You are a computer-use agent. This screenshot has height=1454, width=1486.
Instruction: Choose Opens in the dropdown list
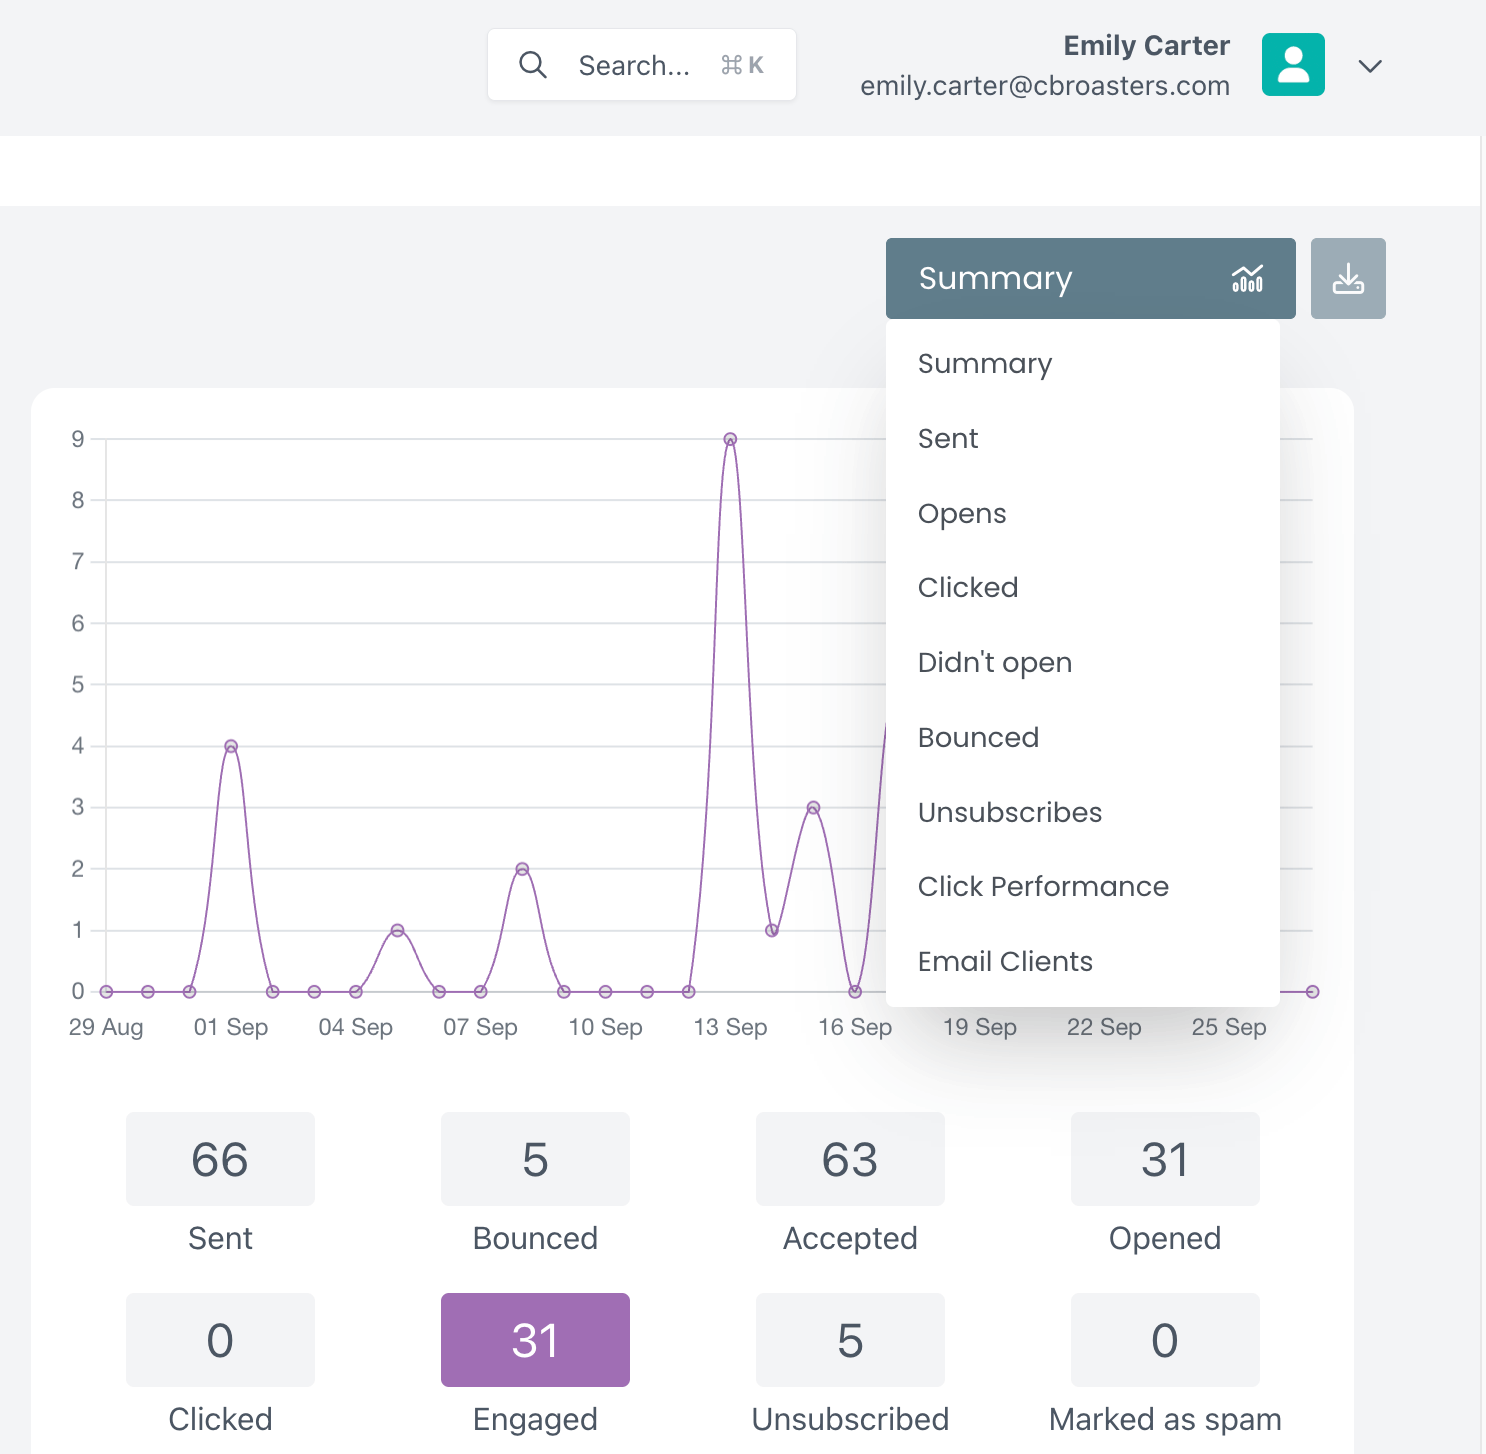[x=962, y=514]
